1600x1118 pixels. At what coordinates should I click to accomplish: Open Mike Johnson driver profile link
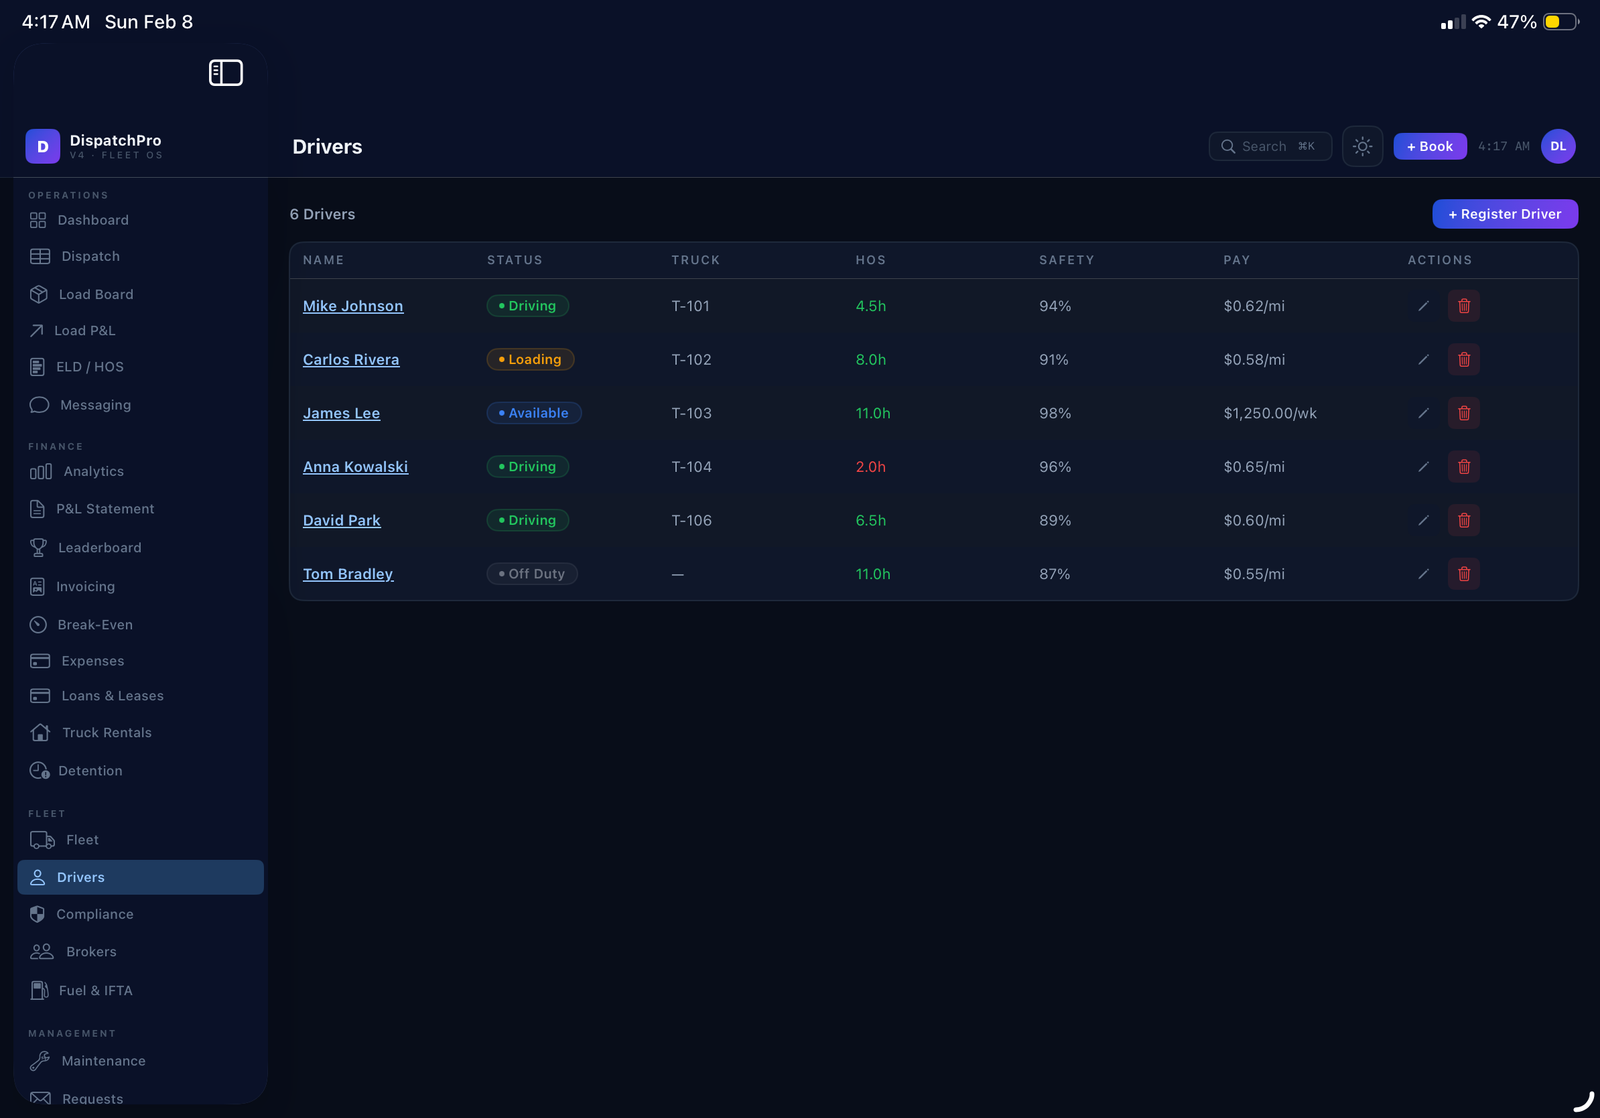coord(353,306)
